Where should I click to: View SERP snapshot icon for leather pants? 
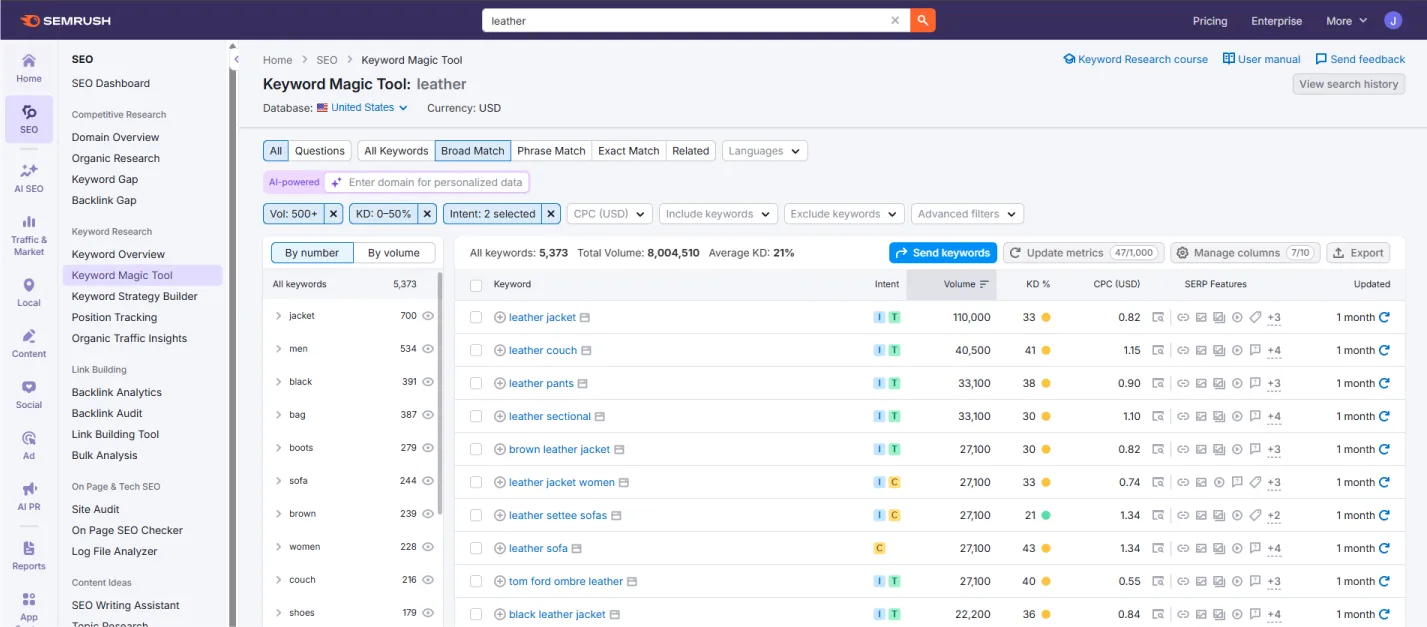[x=1158, y=383]
